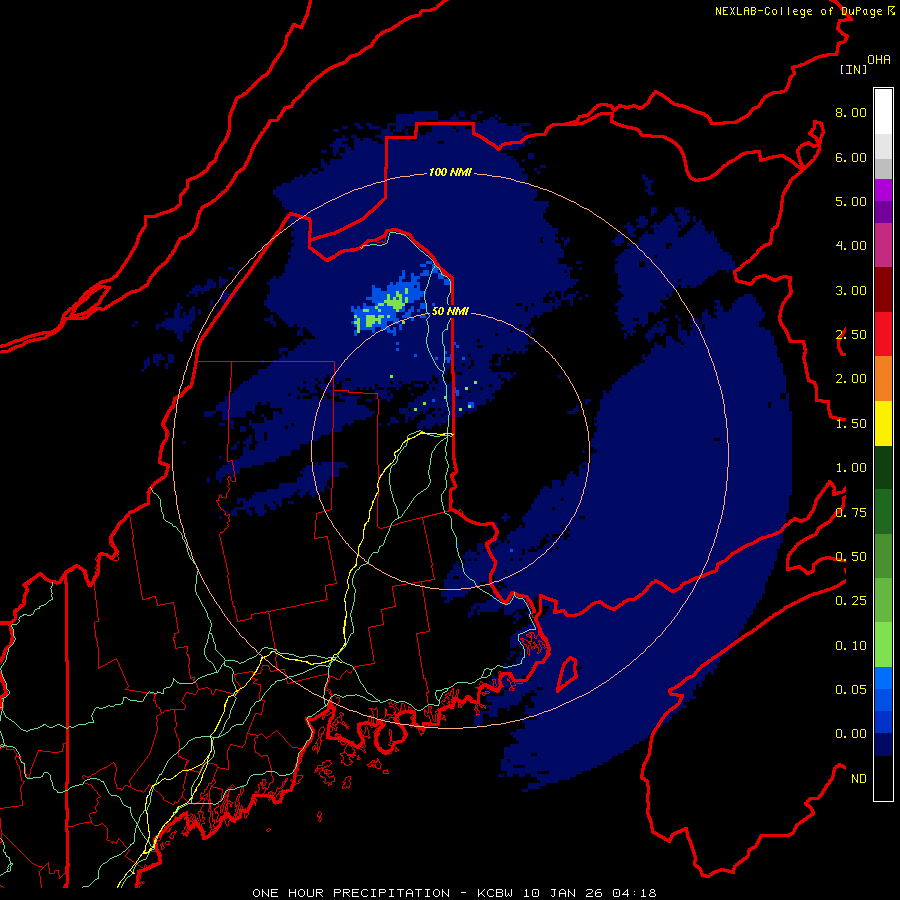The width and height of the screenshot is (900, 900).
Task: Click the black ND swatch at legend bottom
Action: pyautogui.click(x=883, y=778)
